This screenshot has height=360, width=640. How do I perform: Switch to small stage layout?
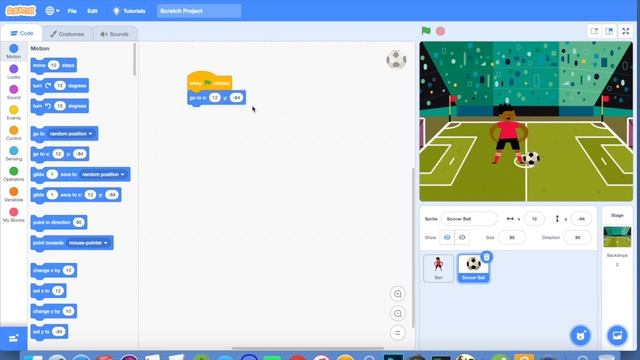tap(594, 31)
